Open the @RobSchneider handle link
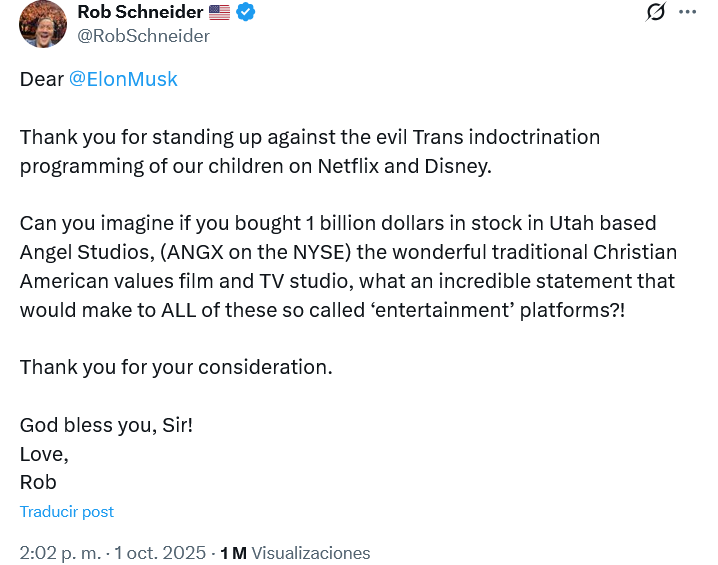Viewport: 718px width, 565px height. tap(143, 36)
